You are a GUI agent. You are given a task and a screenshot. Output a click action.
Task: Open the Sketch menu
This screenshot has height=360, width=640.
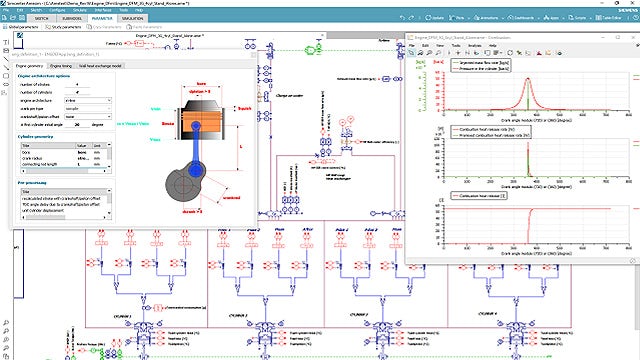click(x=36, y=10)
